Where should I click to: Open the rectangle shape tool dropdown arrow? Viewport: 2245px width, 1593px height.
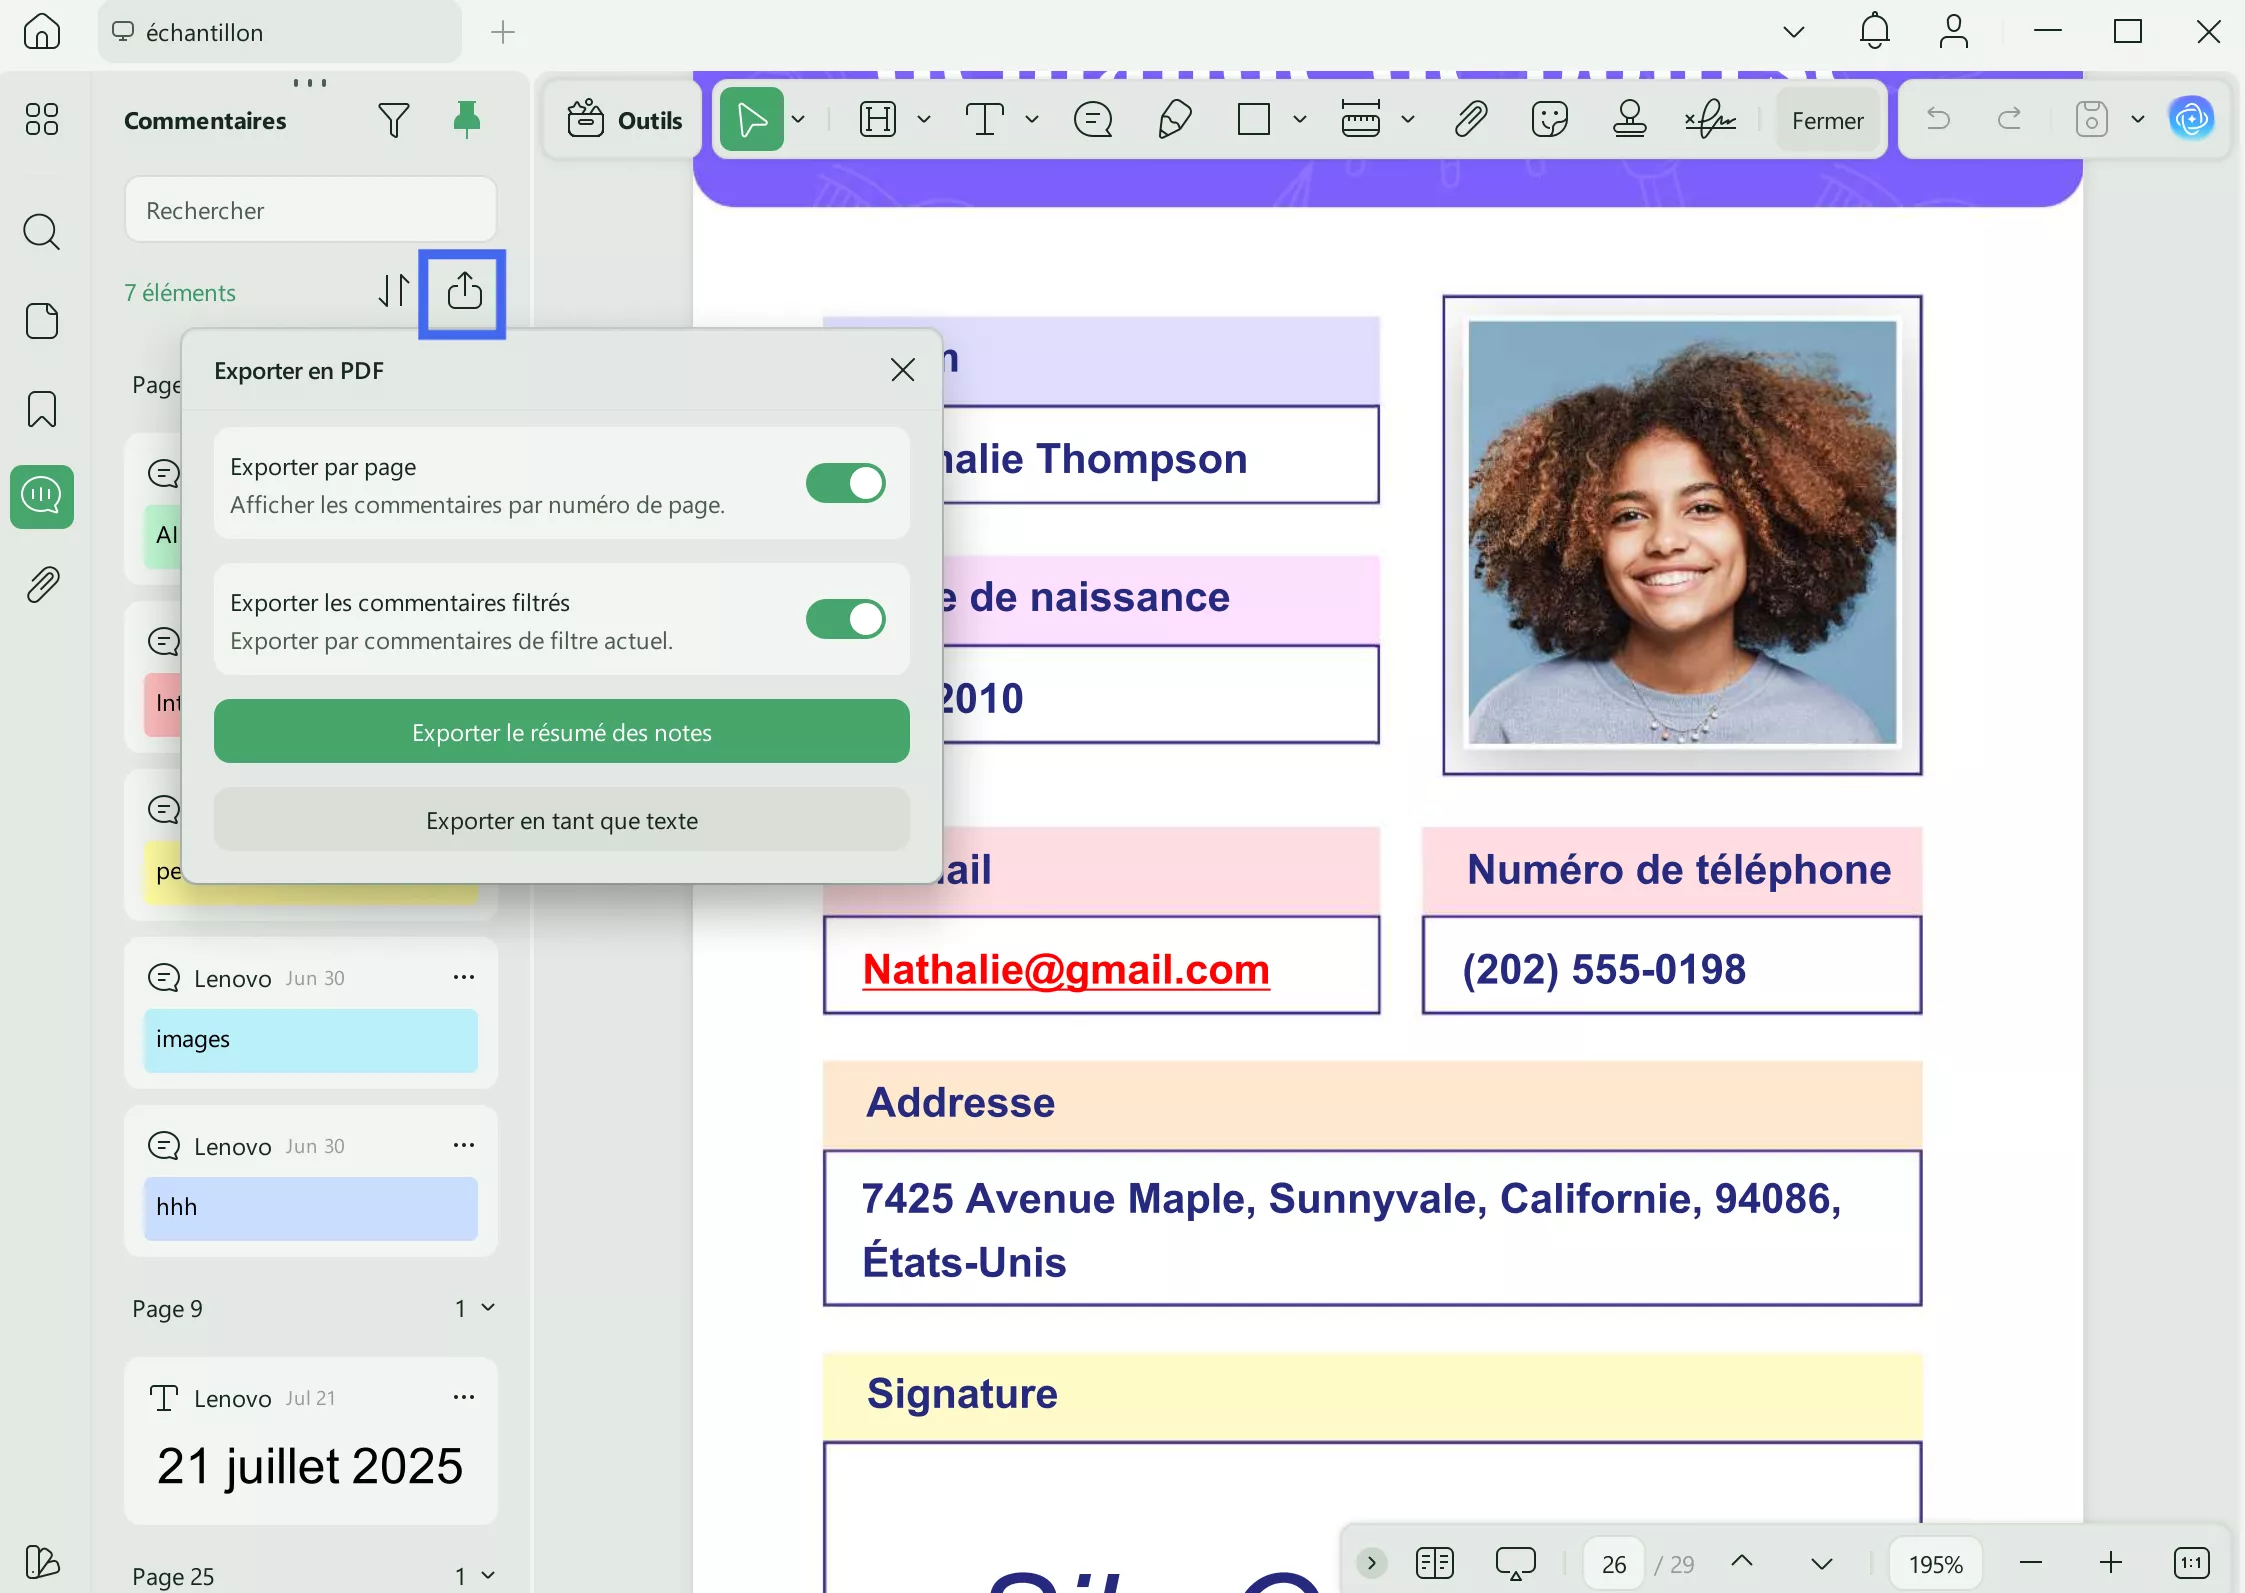(x=1299, y=120)
